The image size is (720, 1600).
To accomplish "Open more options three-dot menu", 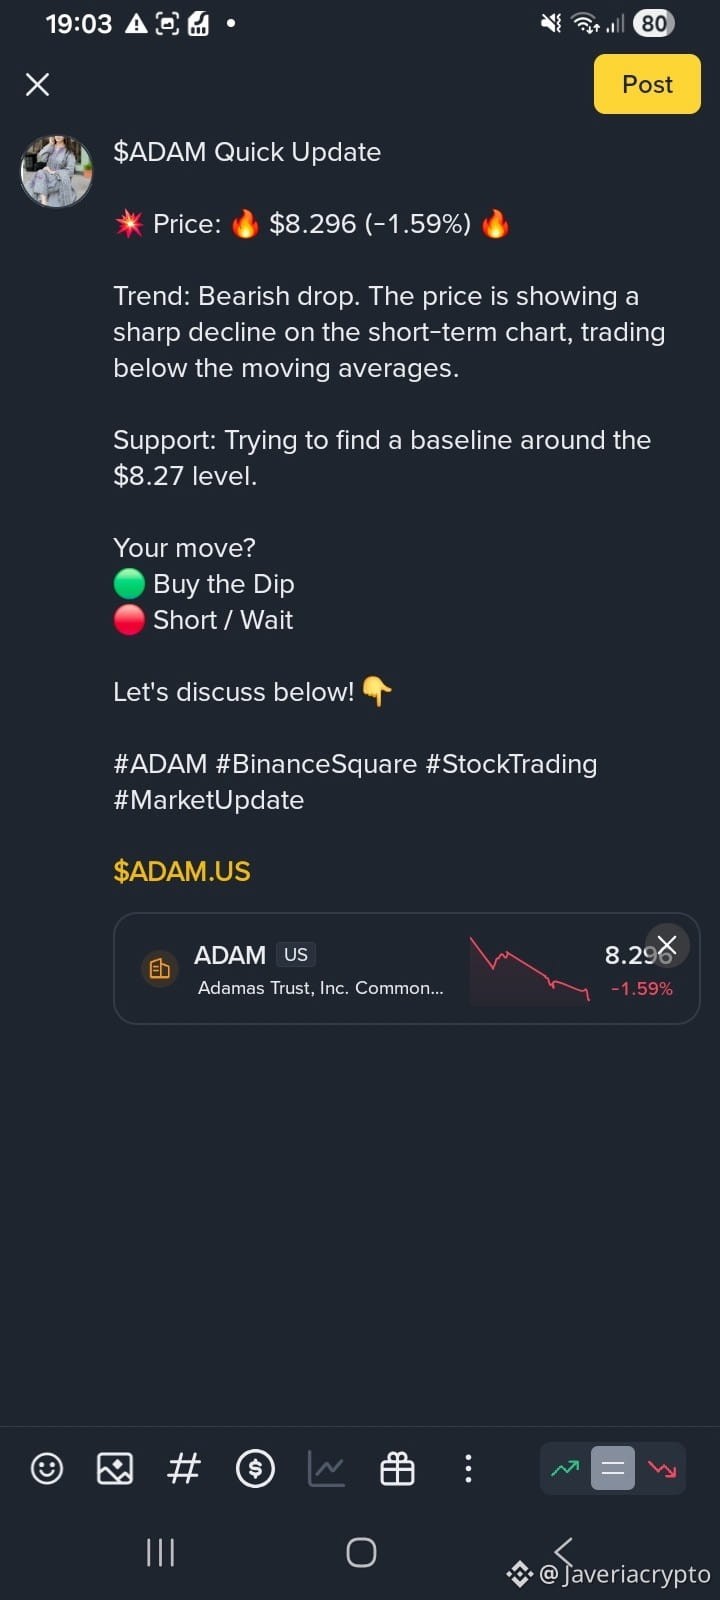I will [x=468, y=1468].
